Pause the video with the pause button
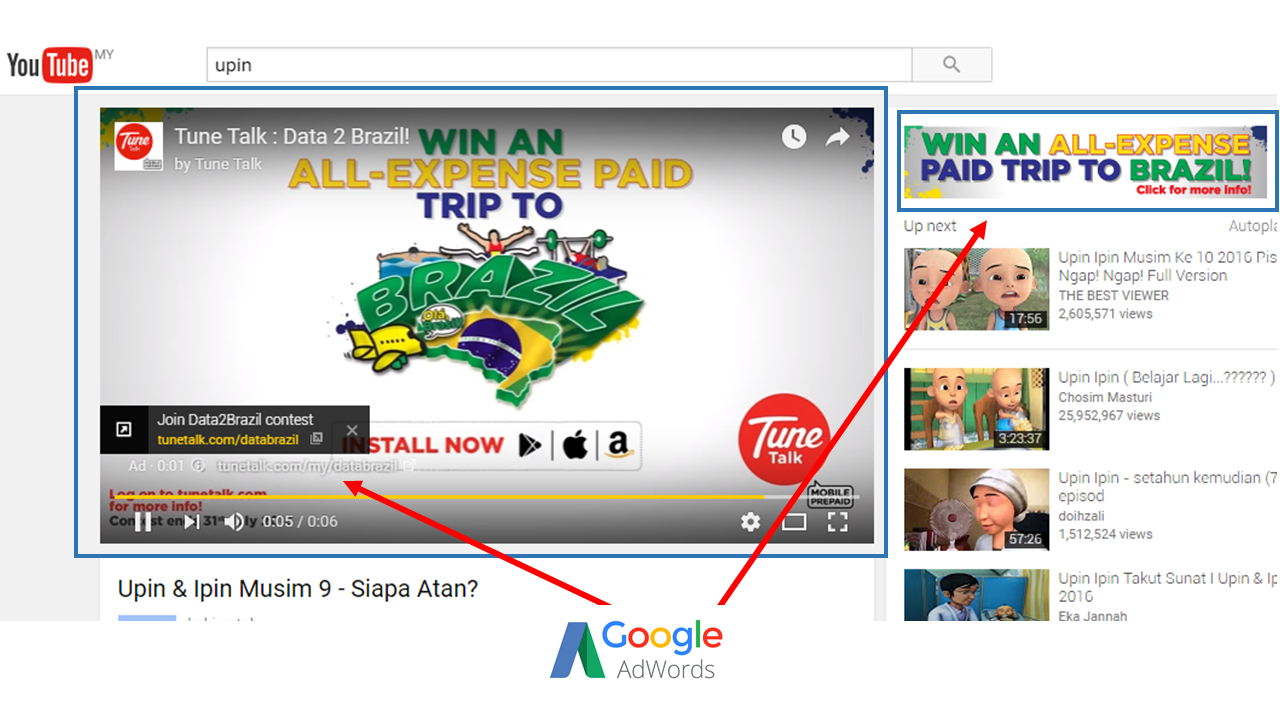 tap(143, 521)
